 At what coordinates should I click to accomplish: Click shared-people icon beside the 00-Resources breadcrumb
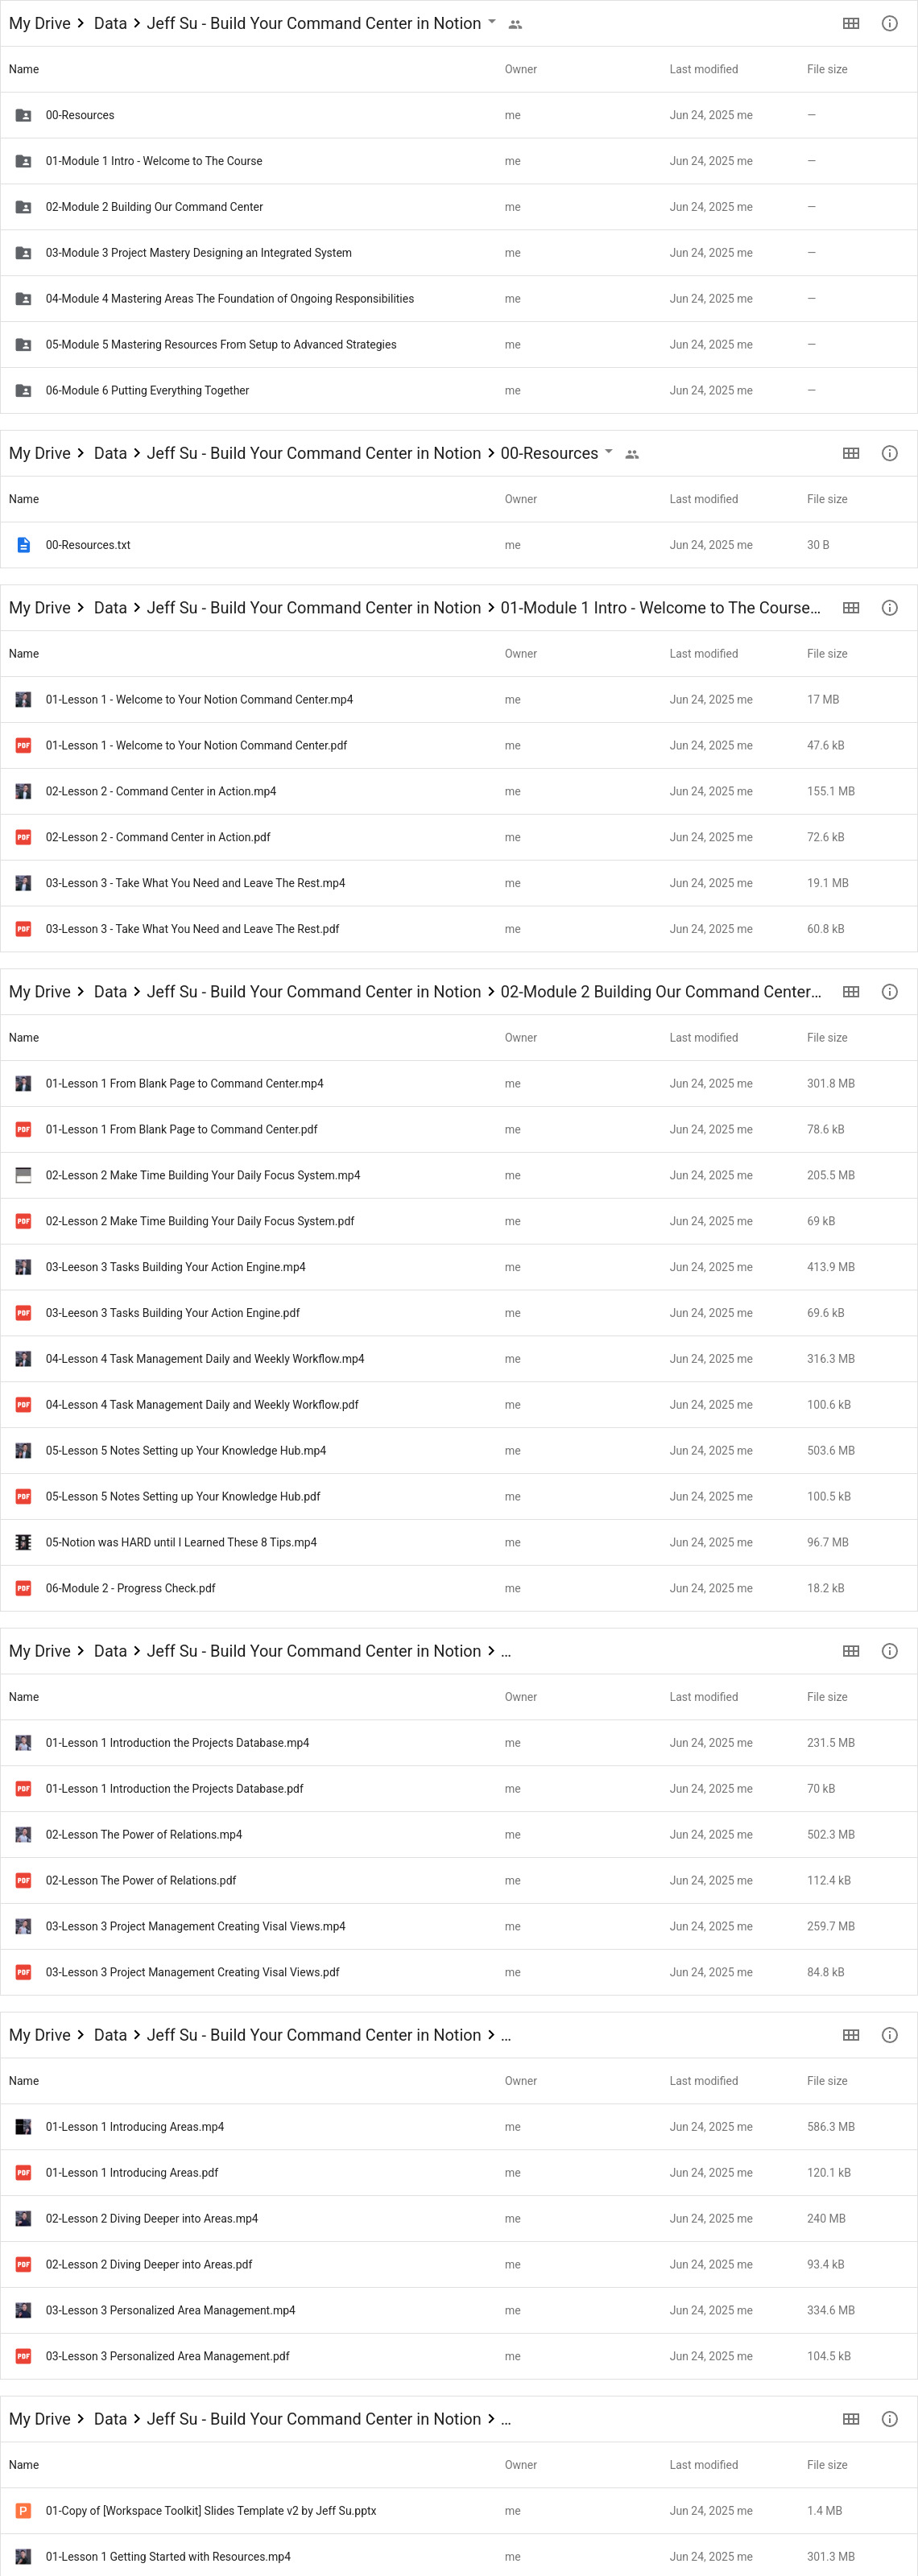tap(632, 454)
